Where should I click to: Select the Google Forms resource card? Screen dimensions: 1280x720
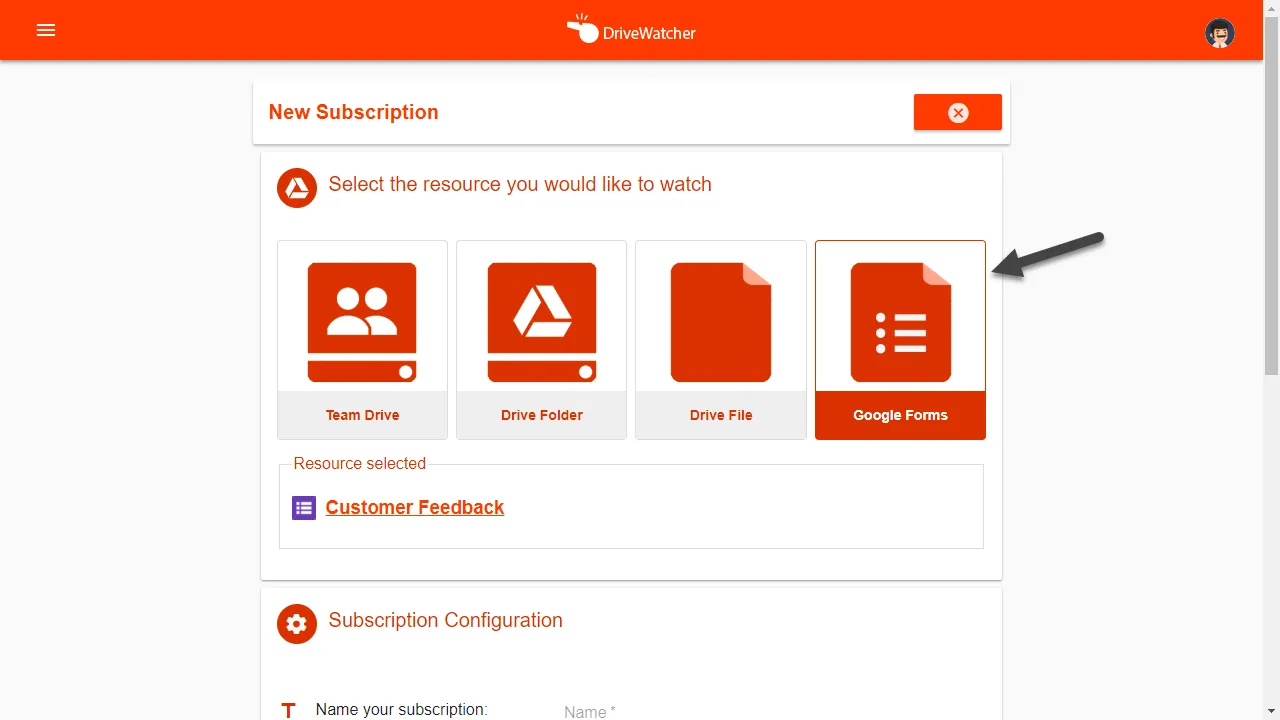(x=900, y=340)
